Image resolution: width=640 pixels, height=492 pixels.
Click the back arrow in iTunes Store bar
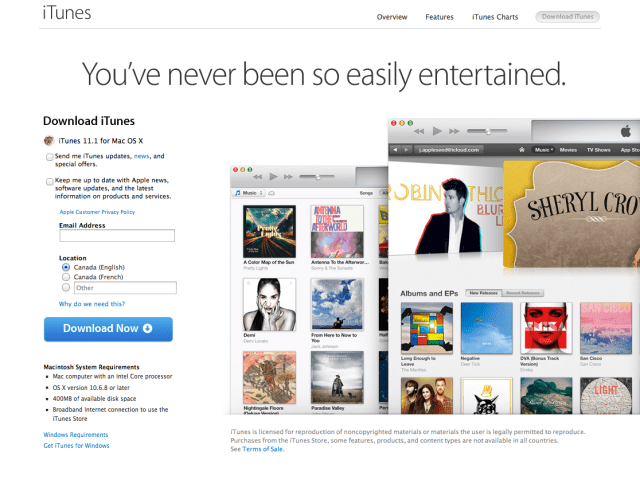395,150
